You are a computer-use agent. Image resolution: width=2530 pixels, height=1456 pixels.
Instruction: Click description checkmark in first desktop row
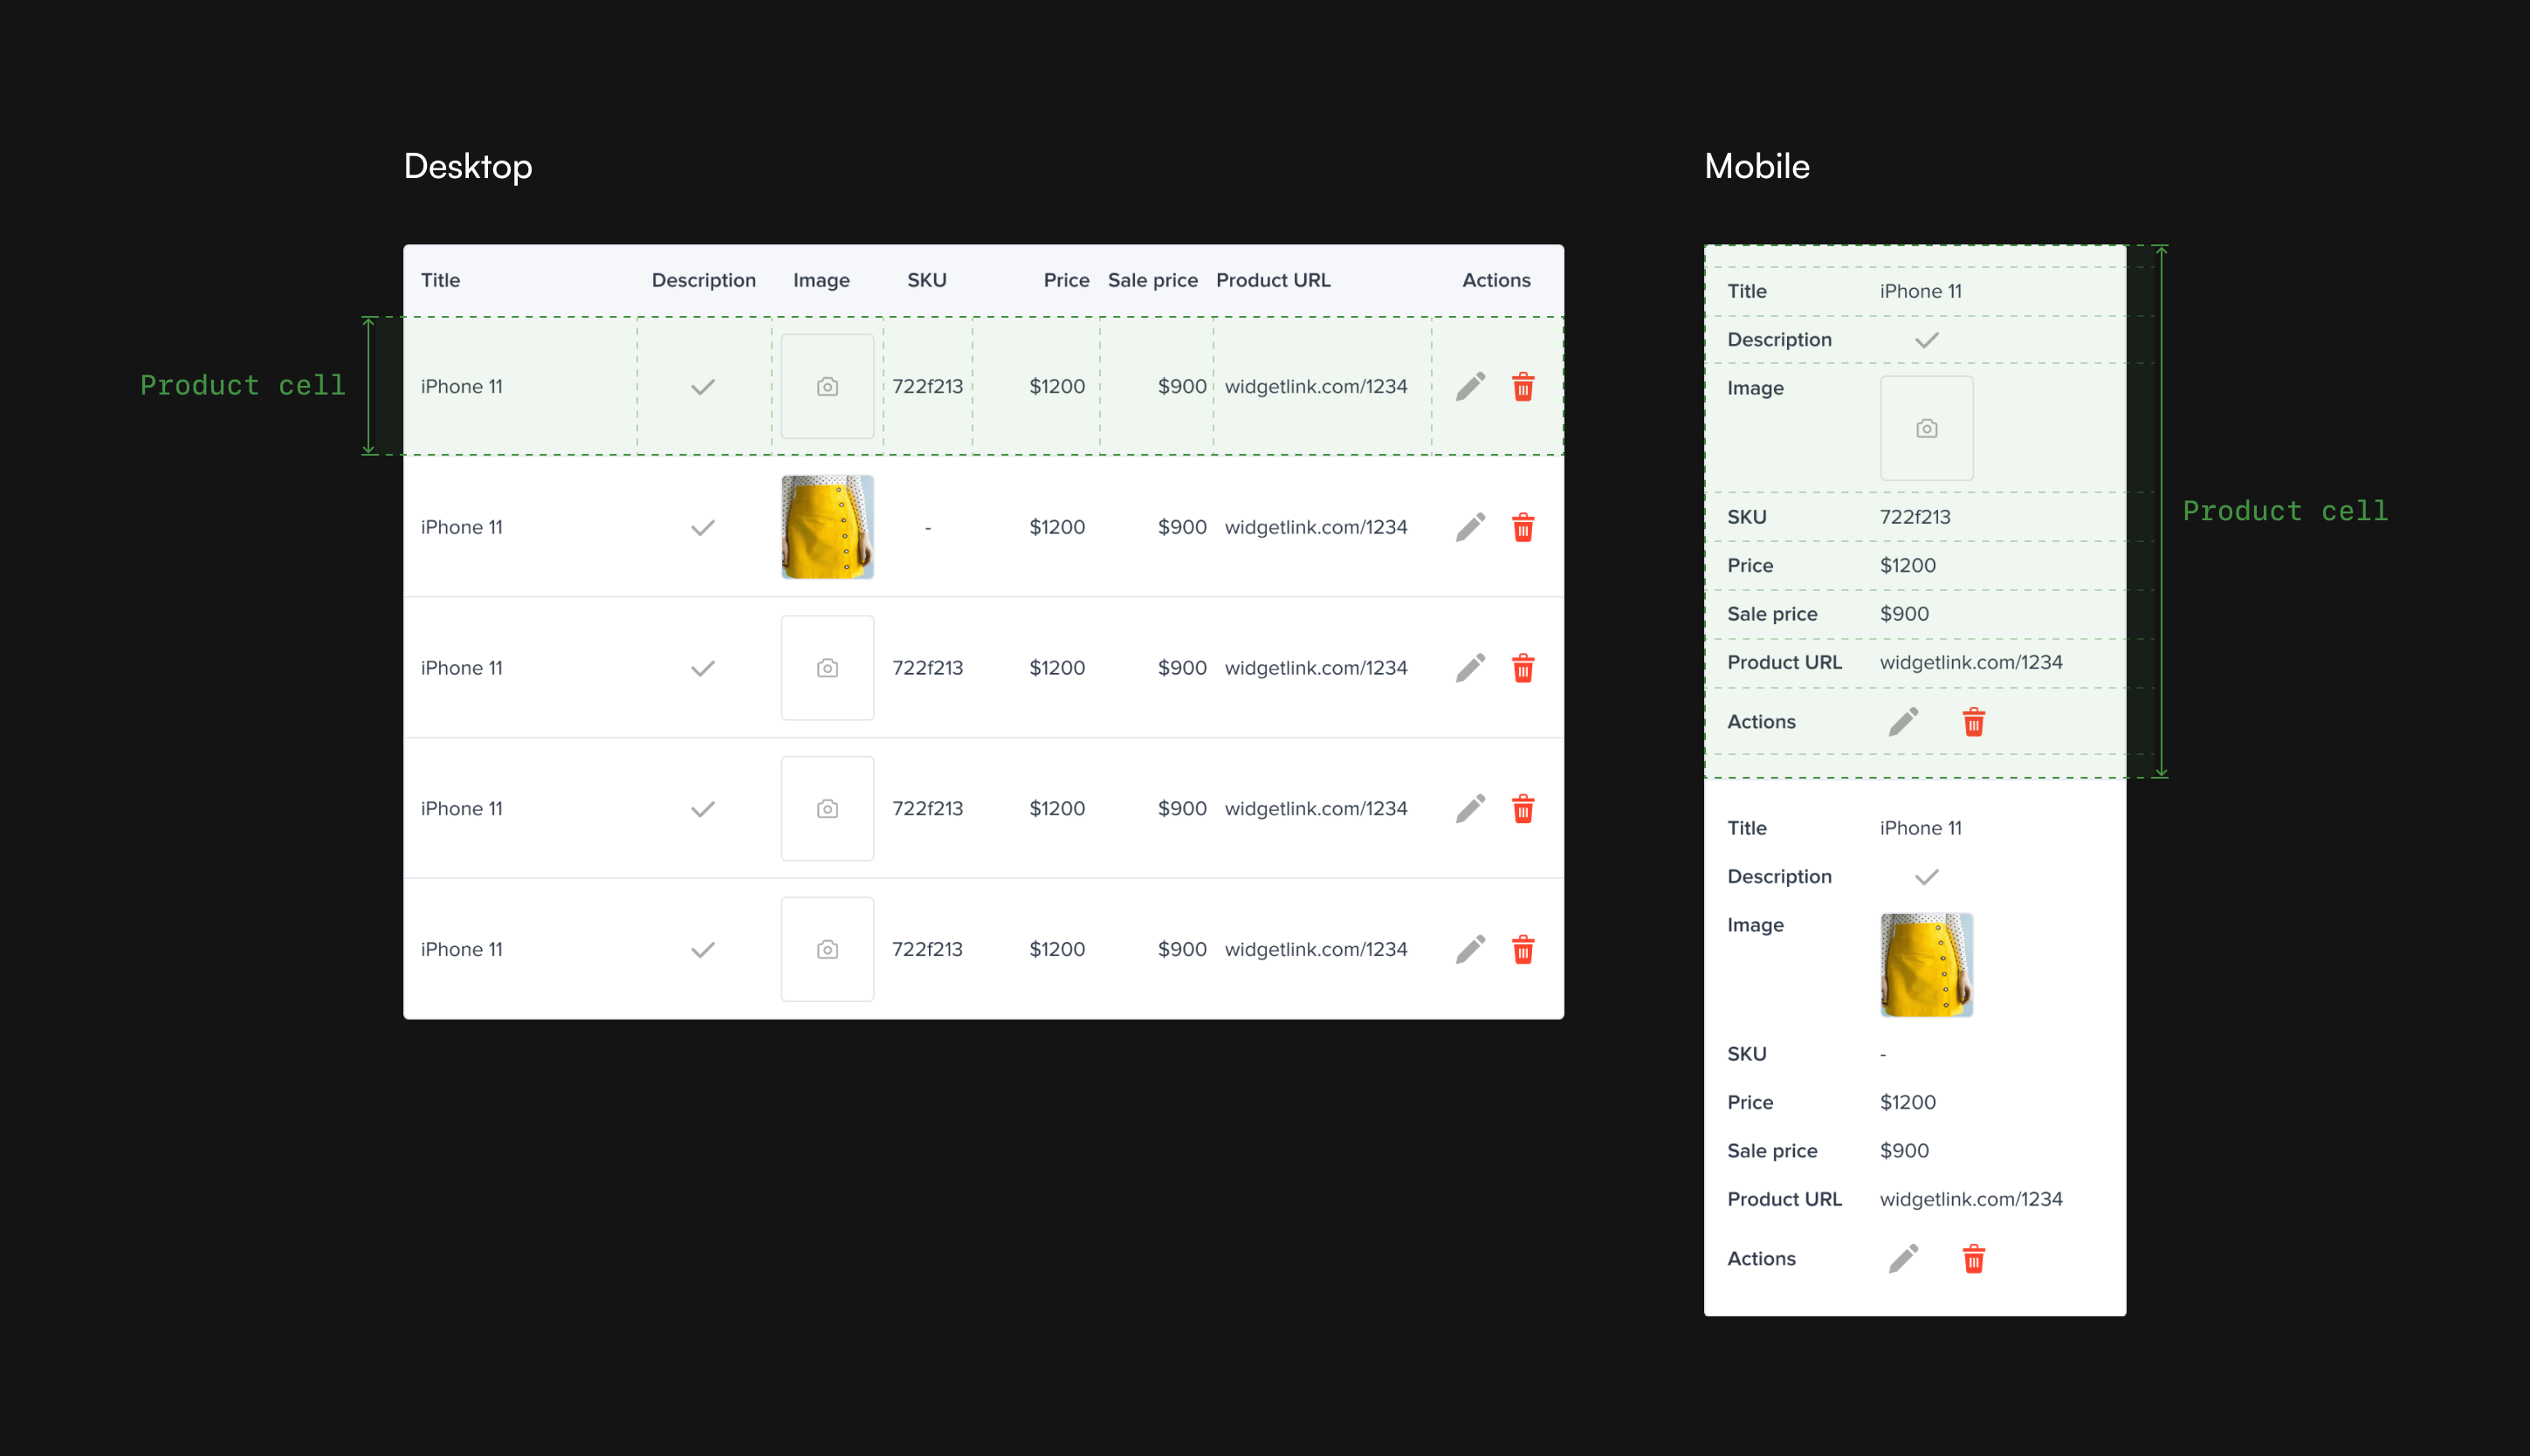pos(703,387)
